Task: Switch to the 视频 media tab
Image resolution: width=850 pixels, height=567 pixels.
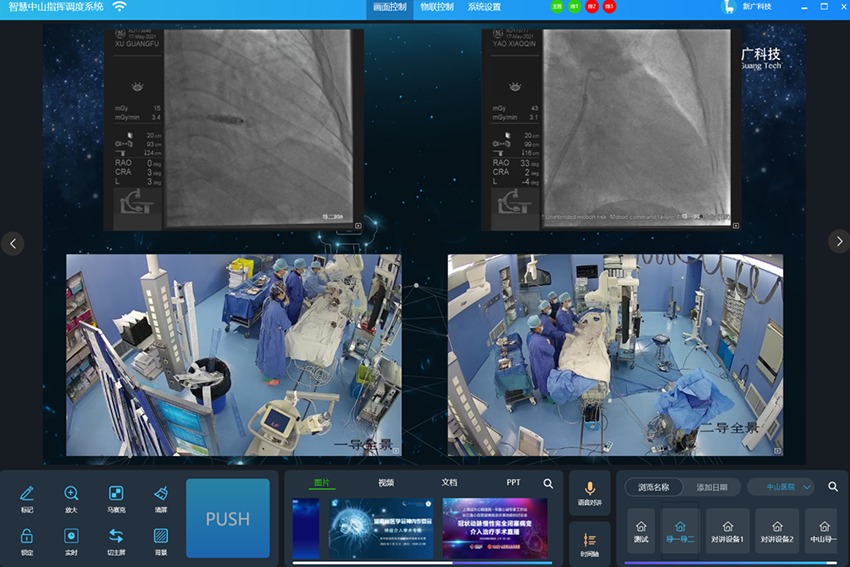Action: point(386,482)
